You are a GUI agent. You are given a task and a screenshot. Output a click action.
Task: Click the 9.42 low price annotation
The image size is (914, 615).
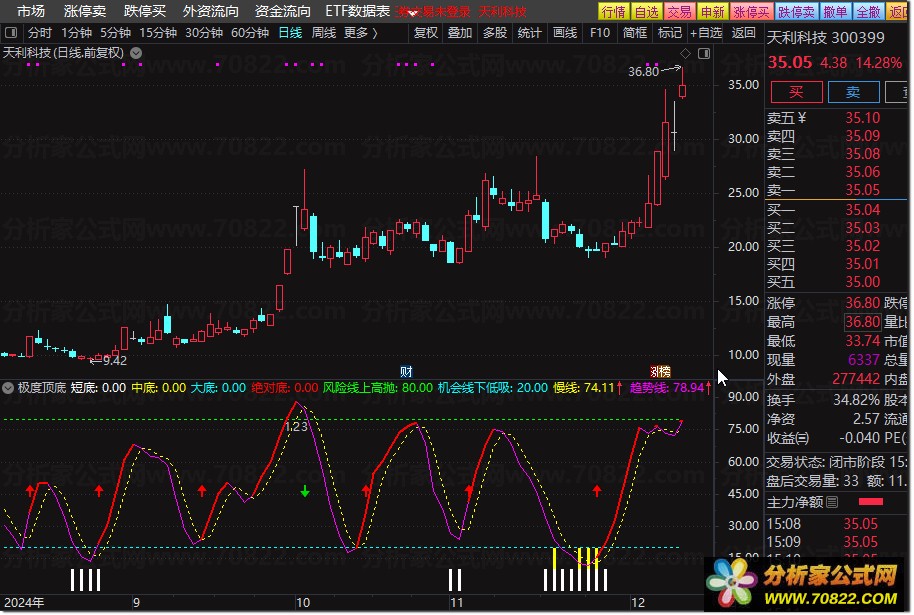[115, 361]
